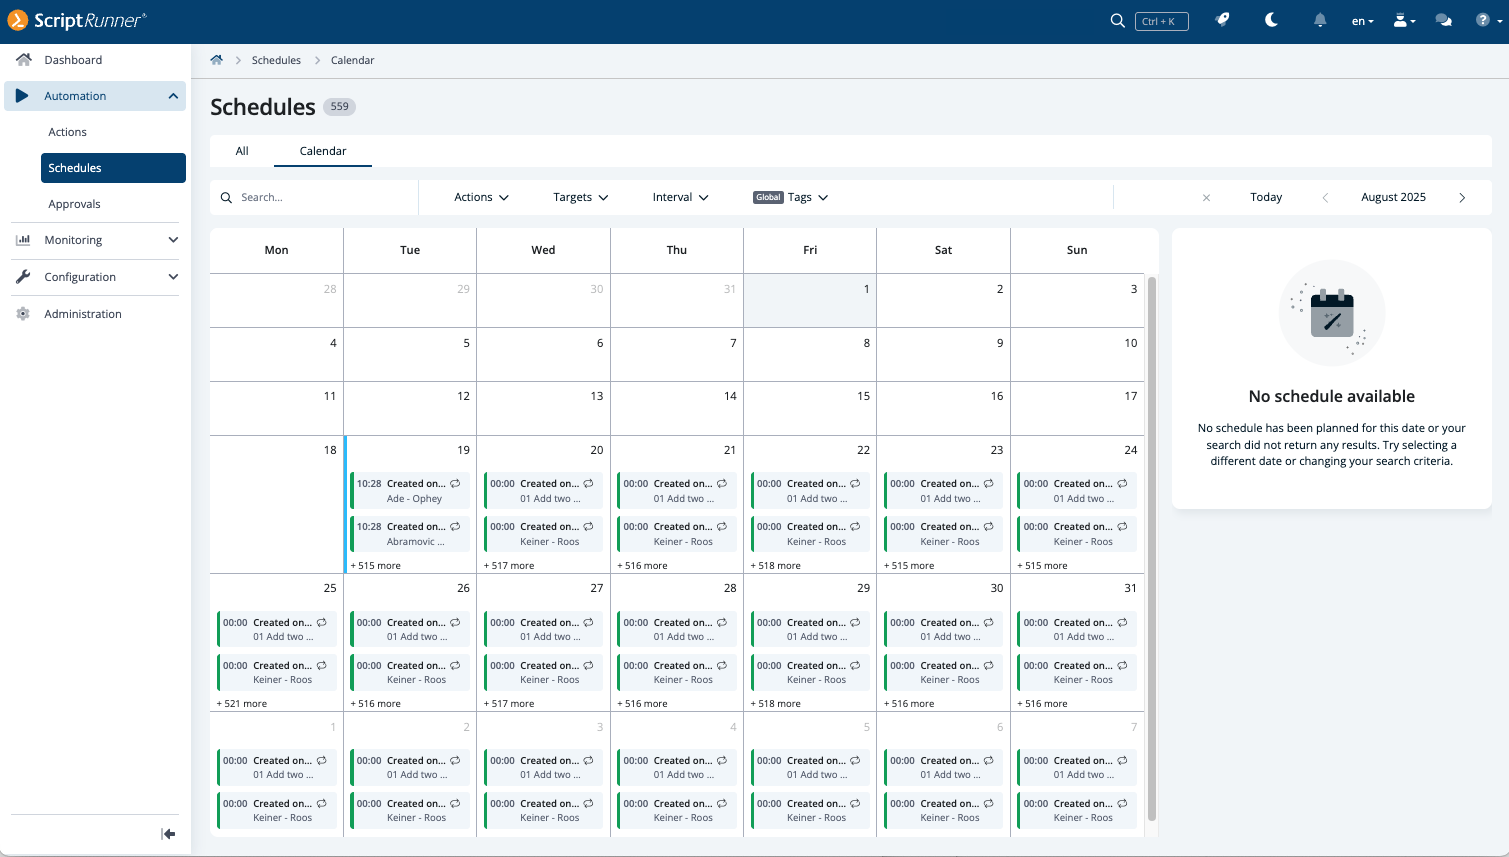
Task: Click the calendar vertical scrollbar
Action: [1151, 548]
